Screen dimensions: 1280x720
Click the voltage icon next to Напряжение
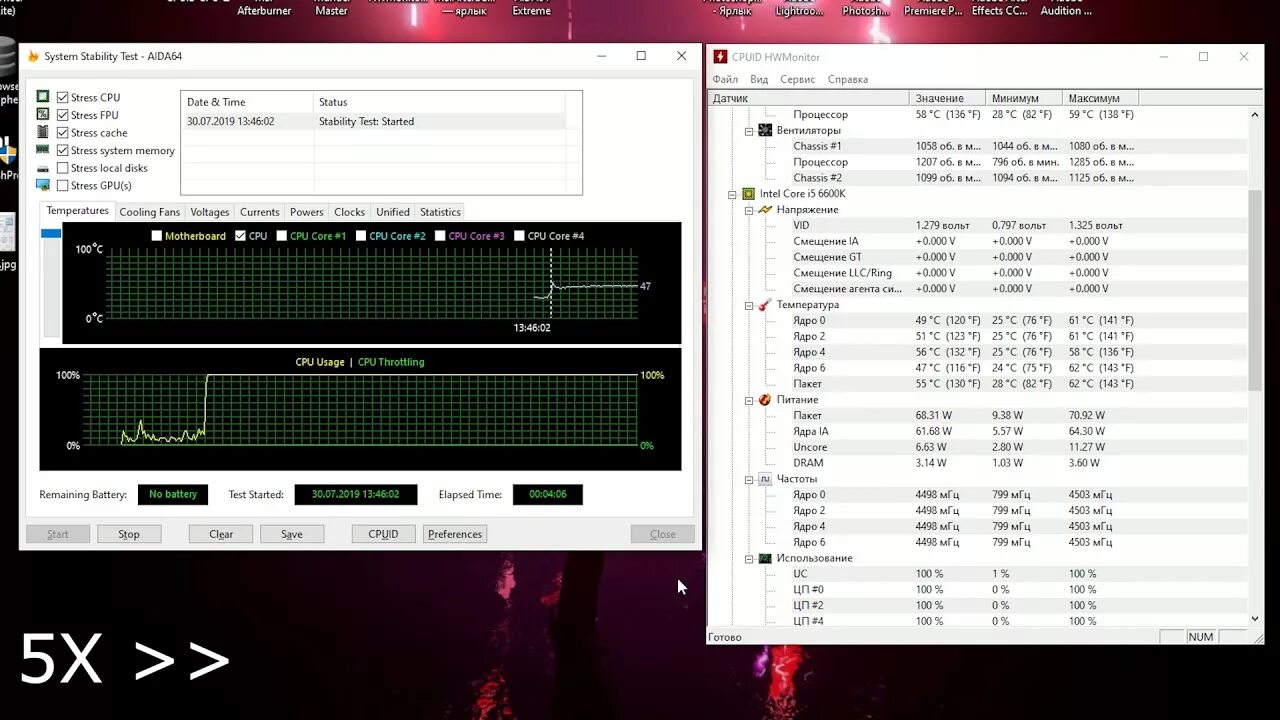pyautogui.click(x=765, y=209)
